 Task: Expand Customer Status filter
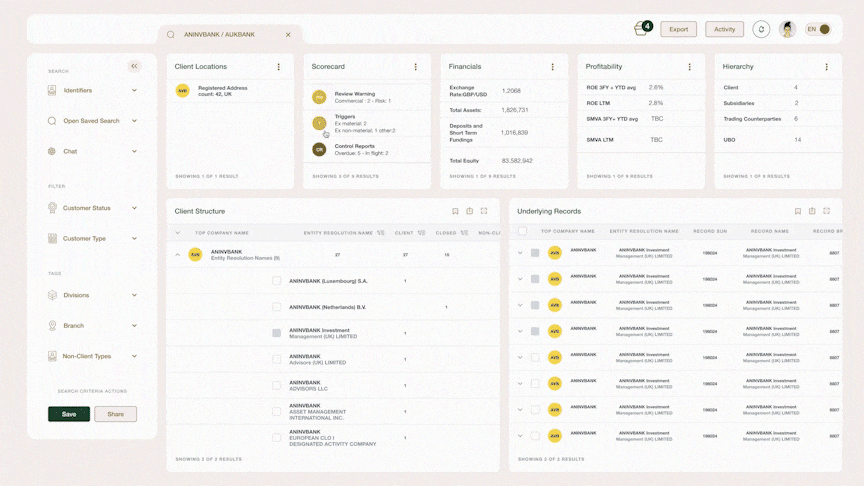(x=134, y=208)
